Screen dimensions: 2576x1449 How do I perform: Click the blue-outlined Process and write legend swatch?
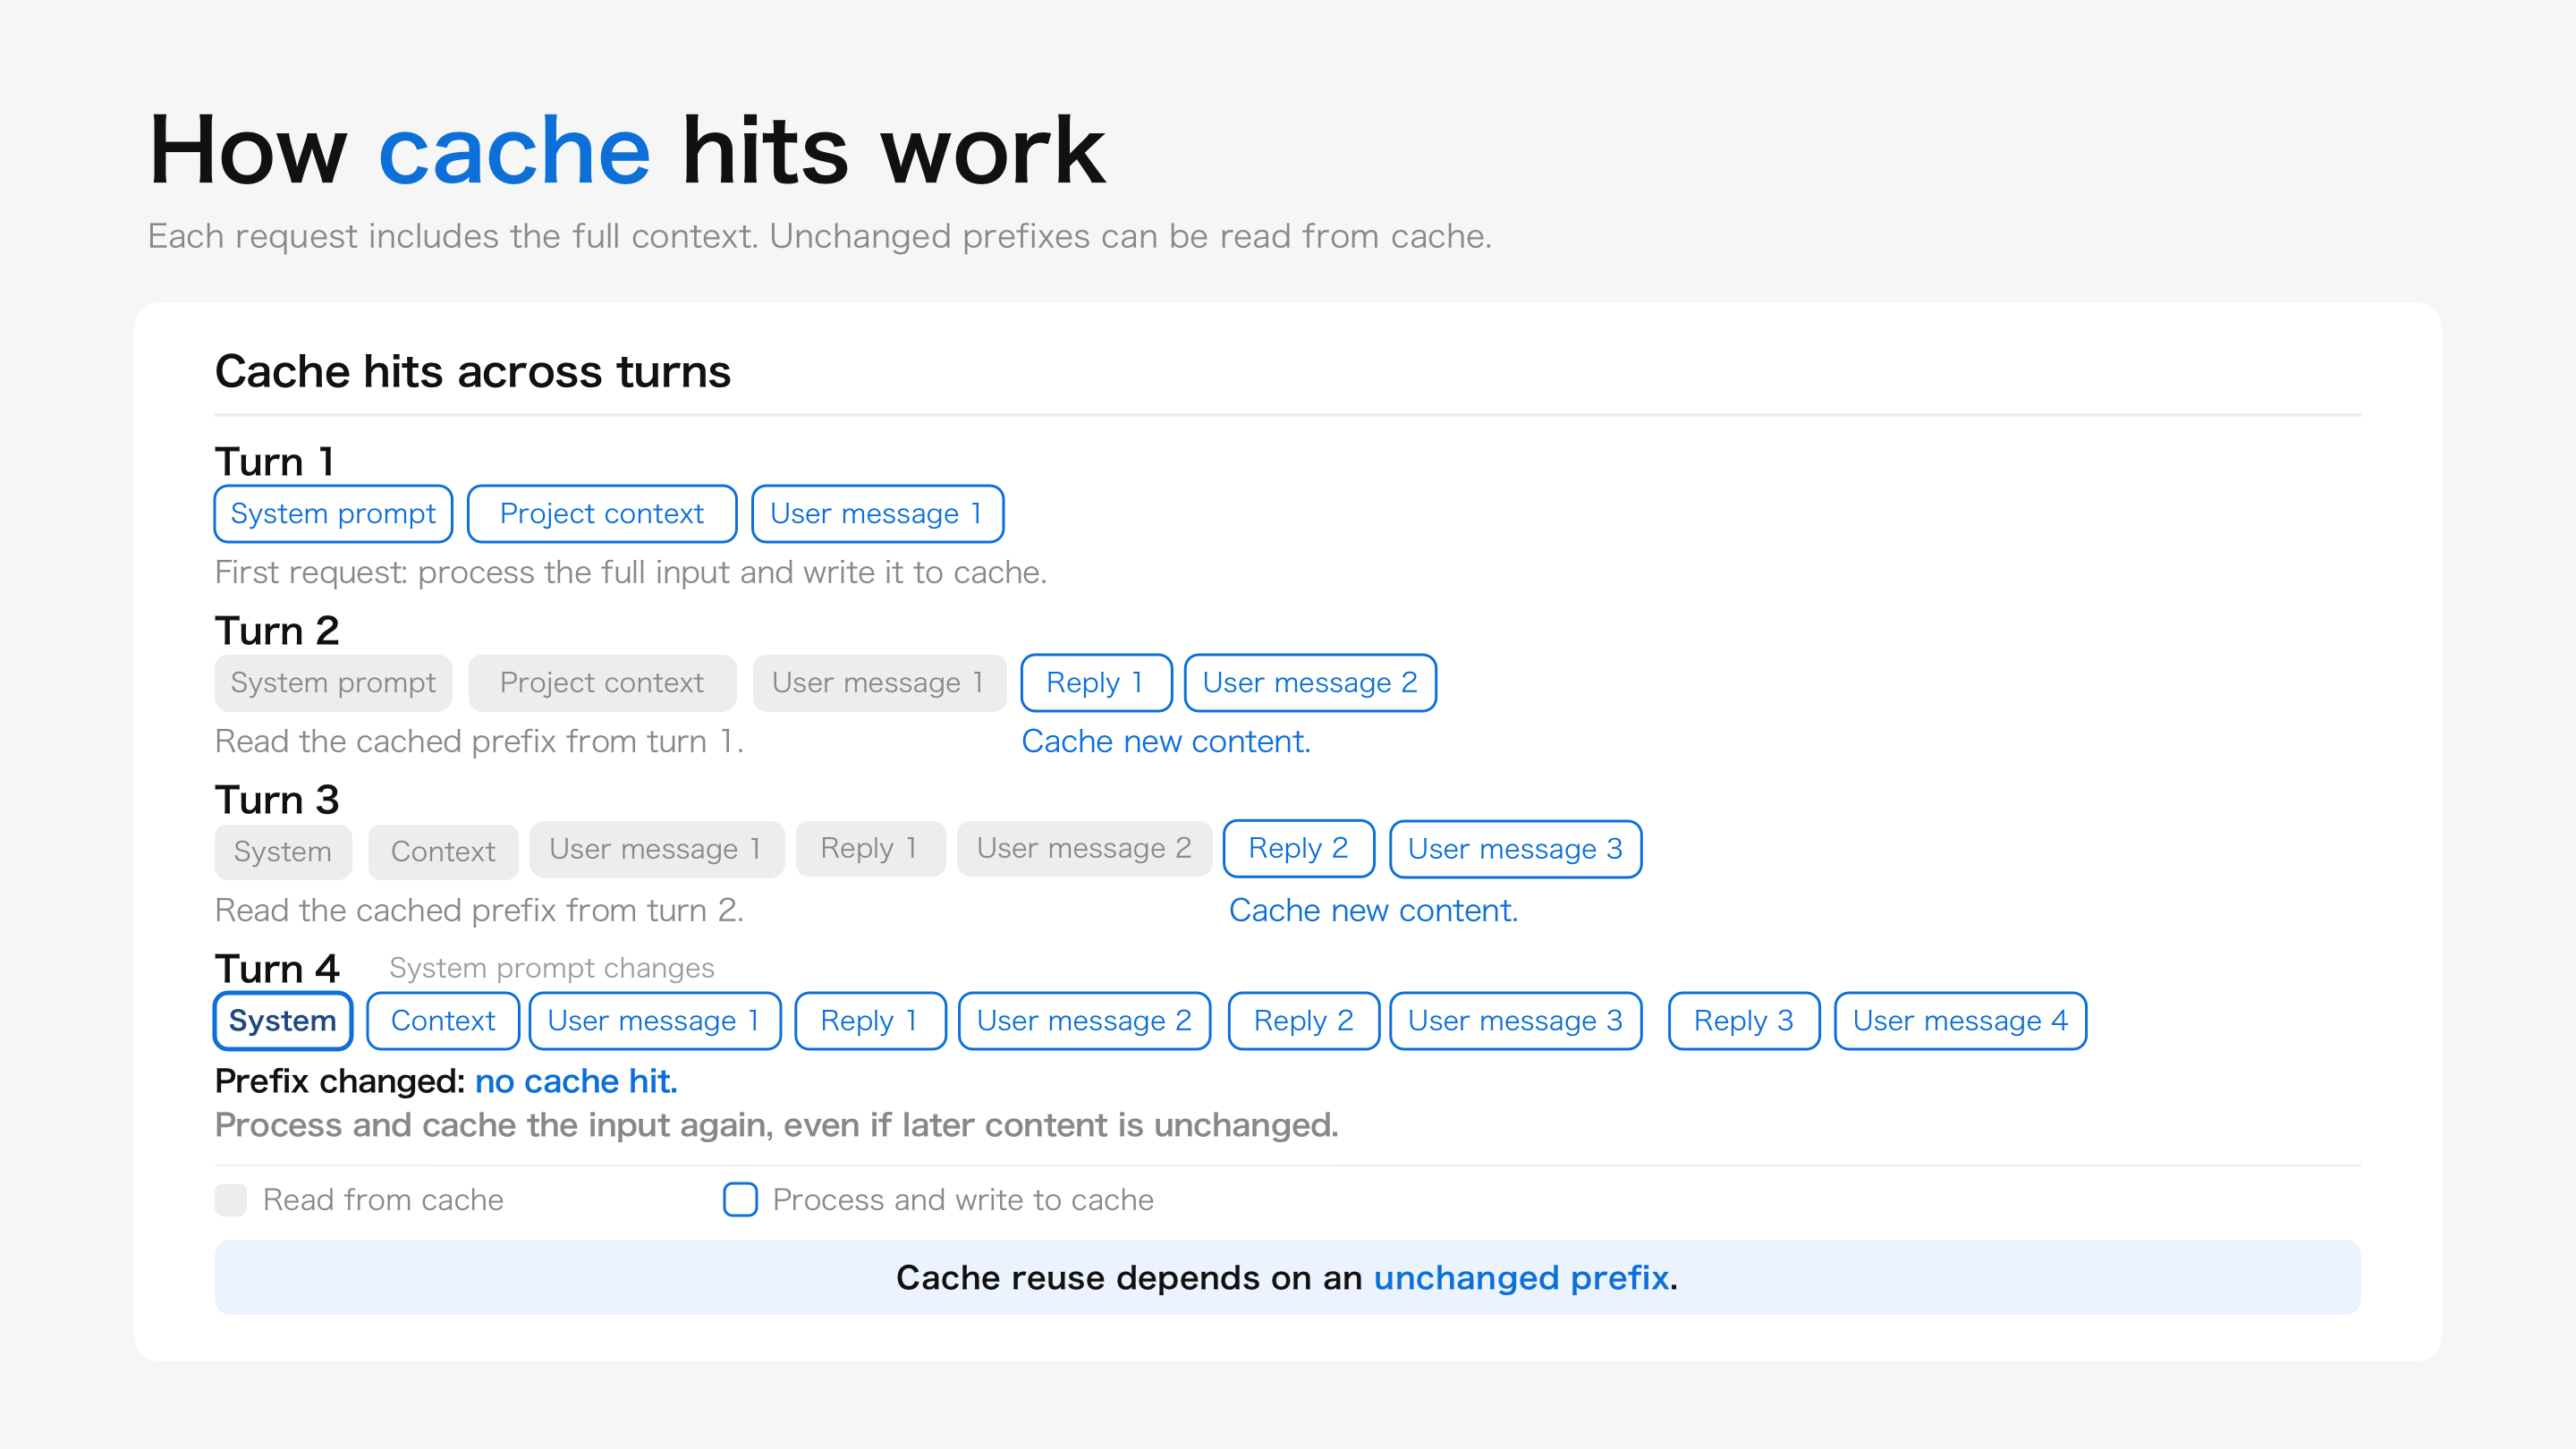[740, 1200]
